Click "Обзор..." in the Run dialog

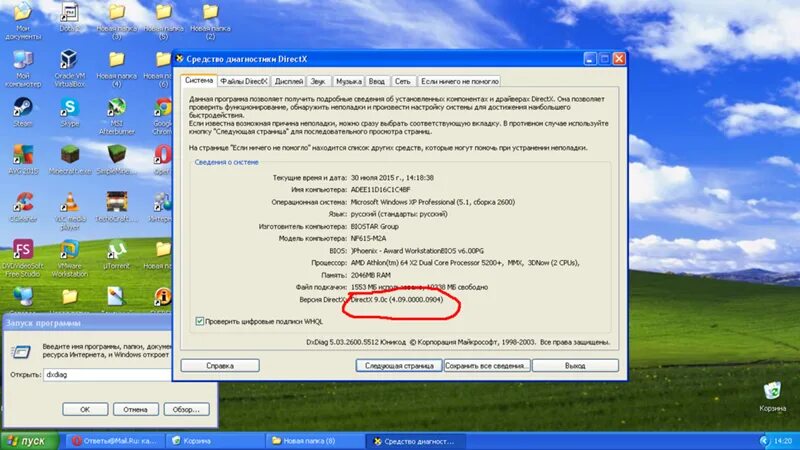[186, 409]
